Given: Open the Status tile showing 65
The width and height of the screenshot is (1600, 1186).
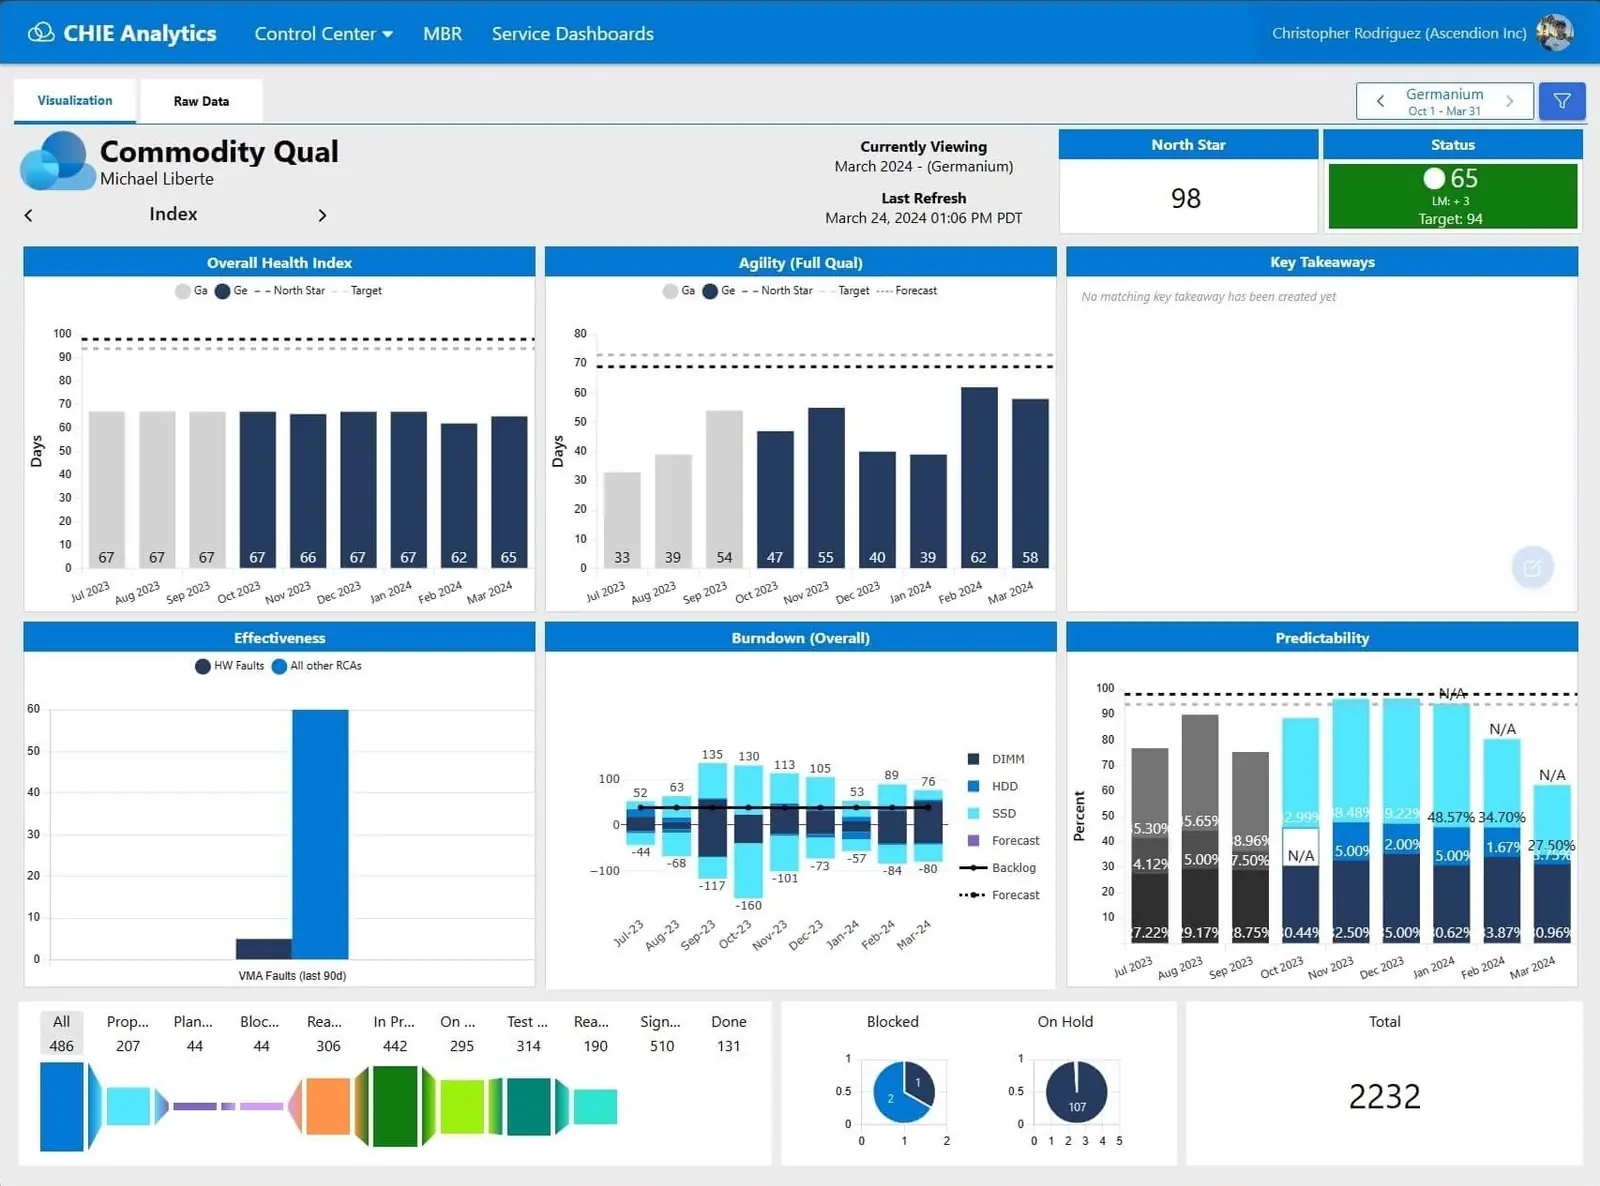Looking at the screenshot, I should click(x=1452, y=196).
